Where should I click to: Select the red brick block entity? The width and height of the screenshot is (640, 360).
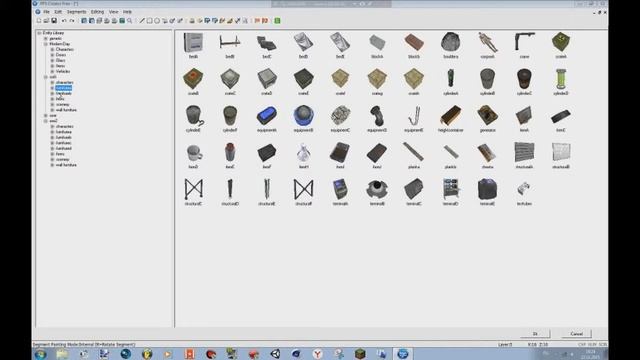coord(414,42)
